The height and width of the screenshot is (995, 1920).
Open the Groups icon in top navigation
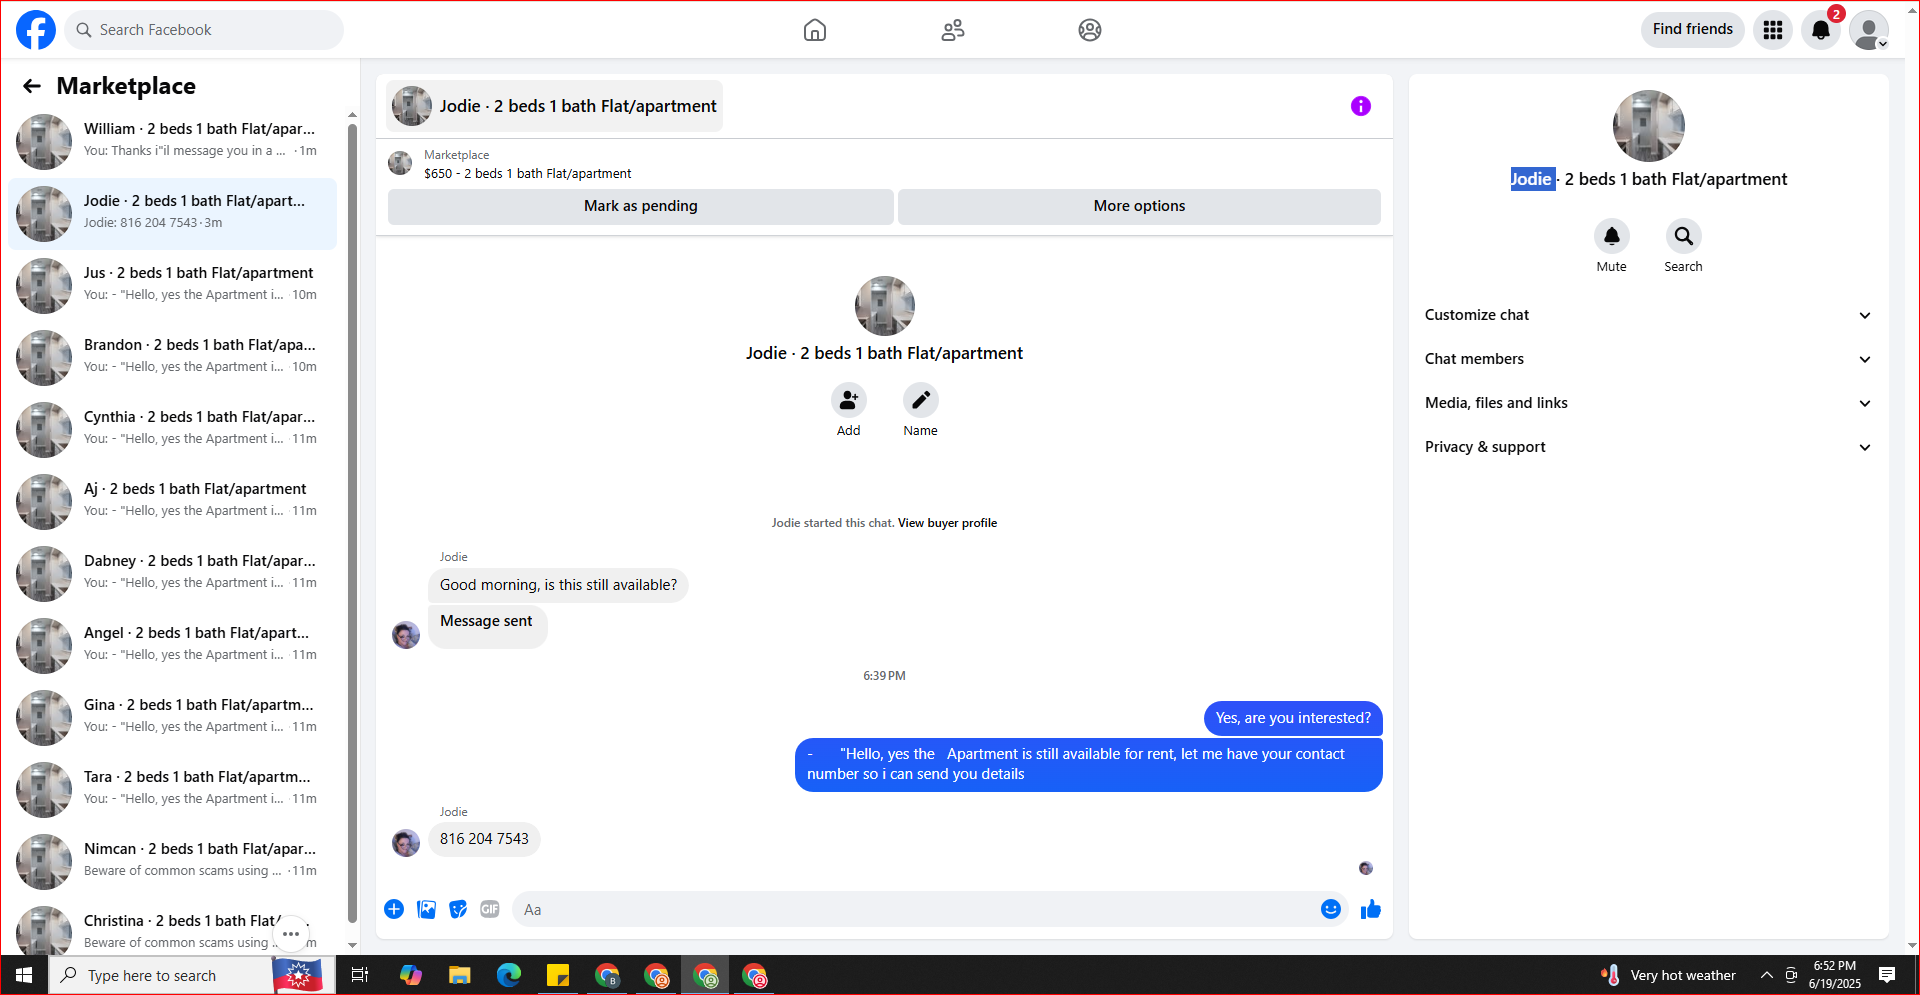(1090, 30)
